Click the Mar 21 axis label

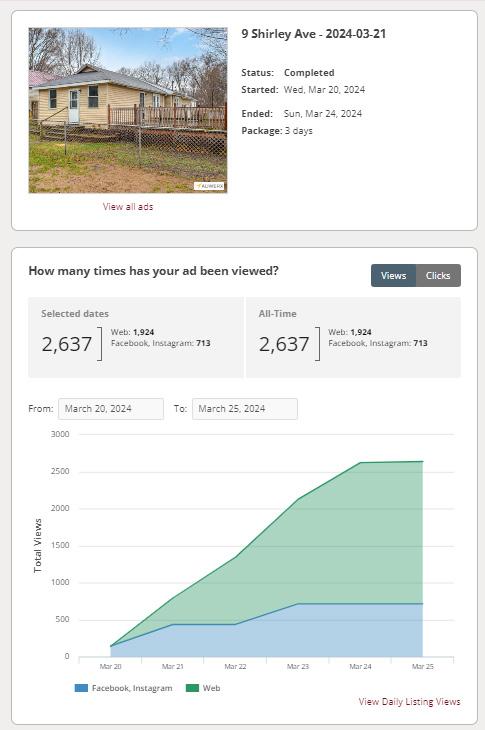click(x=173, y=667)
